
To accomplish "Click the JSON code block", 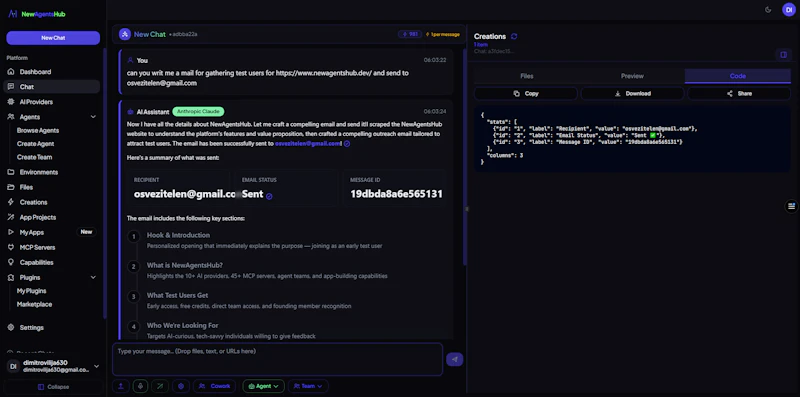I will tap(632, 139).
